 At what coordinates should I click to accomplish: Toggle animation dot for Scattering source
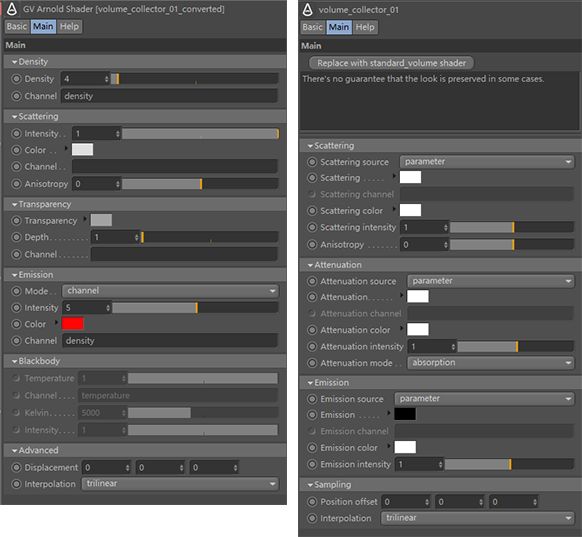coord(312,162)
